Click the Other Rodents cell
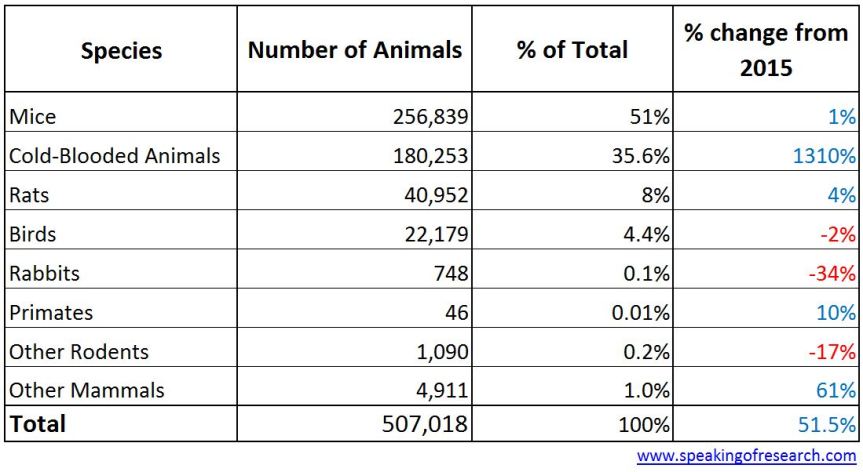Viewport: 863px width, 472px height. pyautogui.click(x=79, y=352)
